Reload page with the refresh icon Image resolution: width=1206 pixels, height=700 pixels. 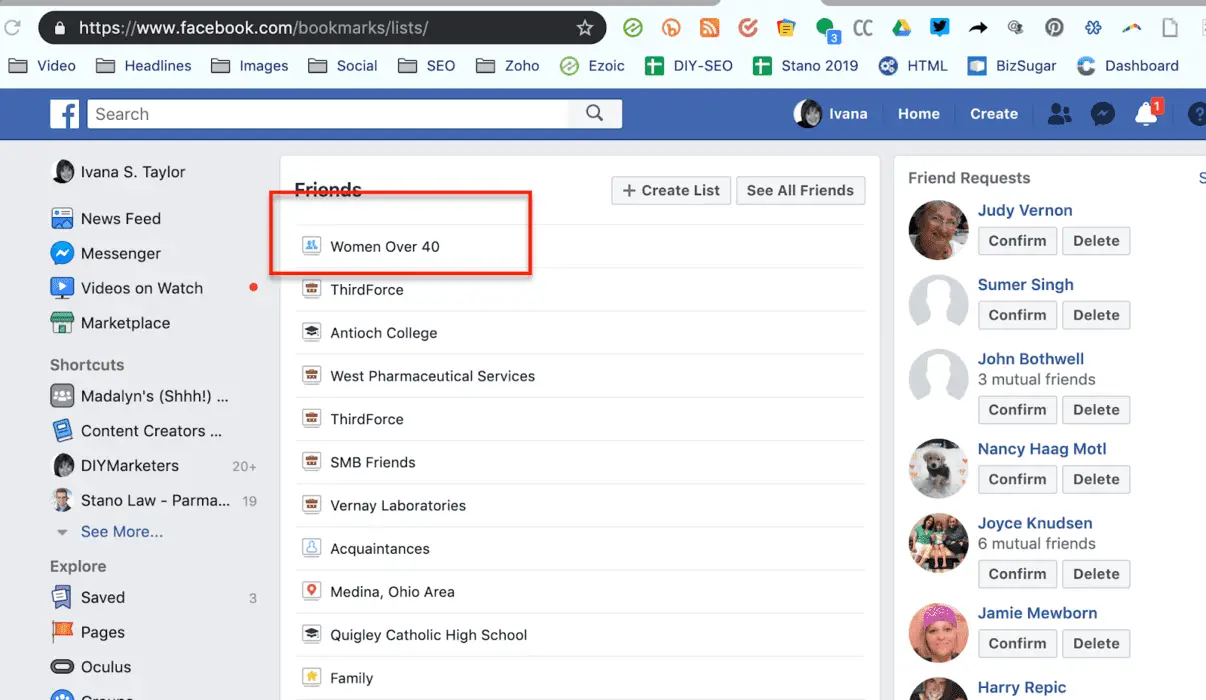point(13,28)
